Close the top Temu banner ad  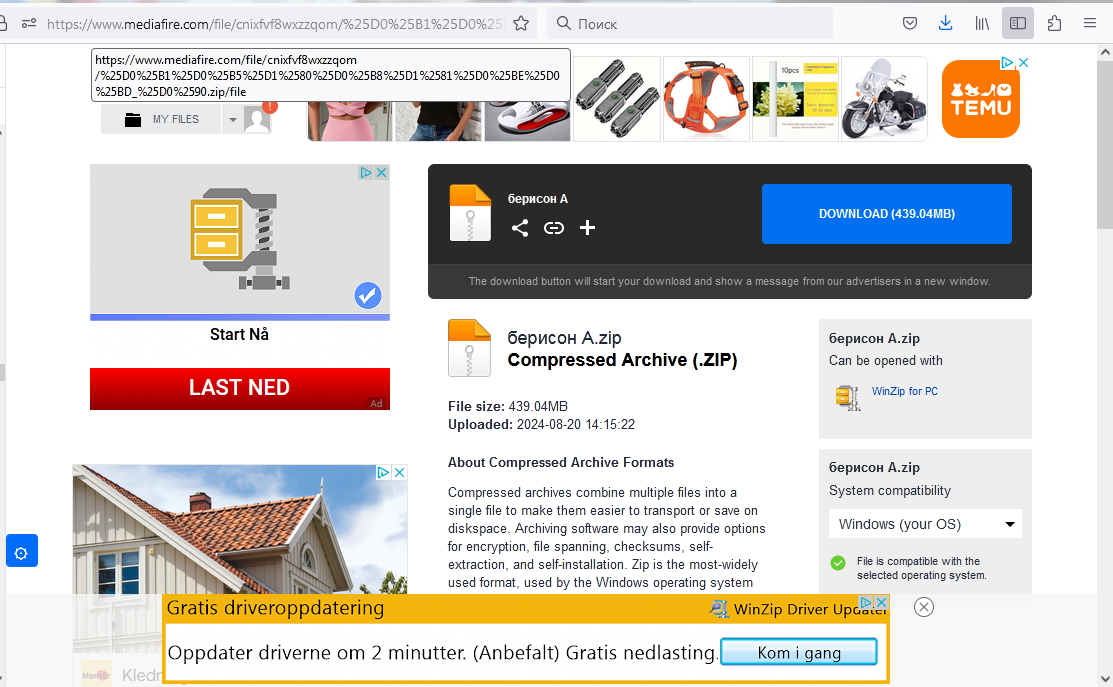(x=1024, y=62)
